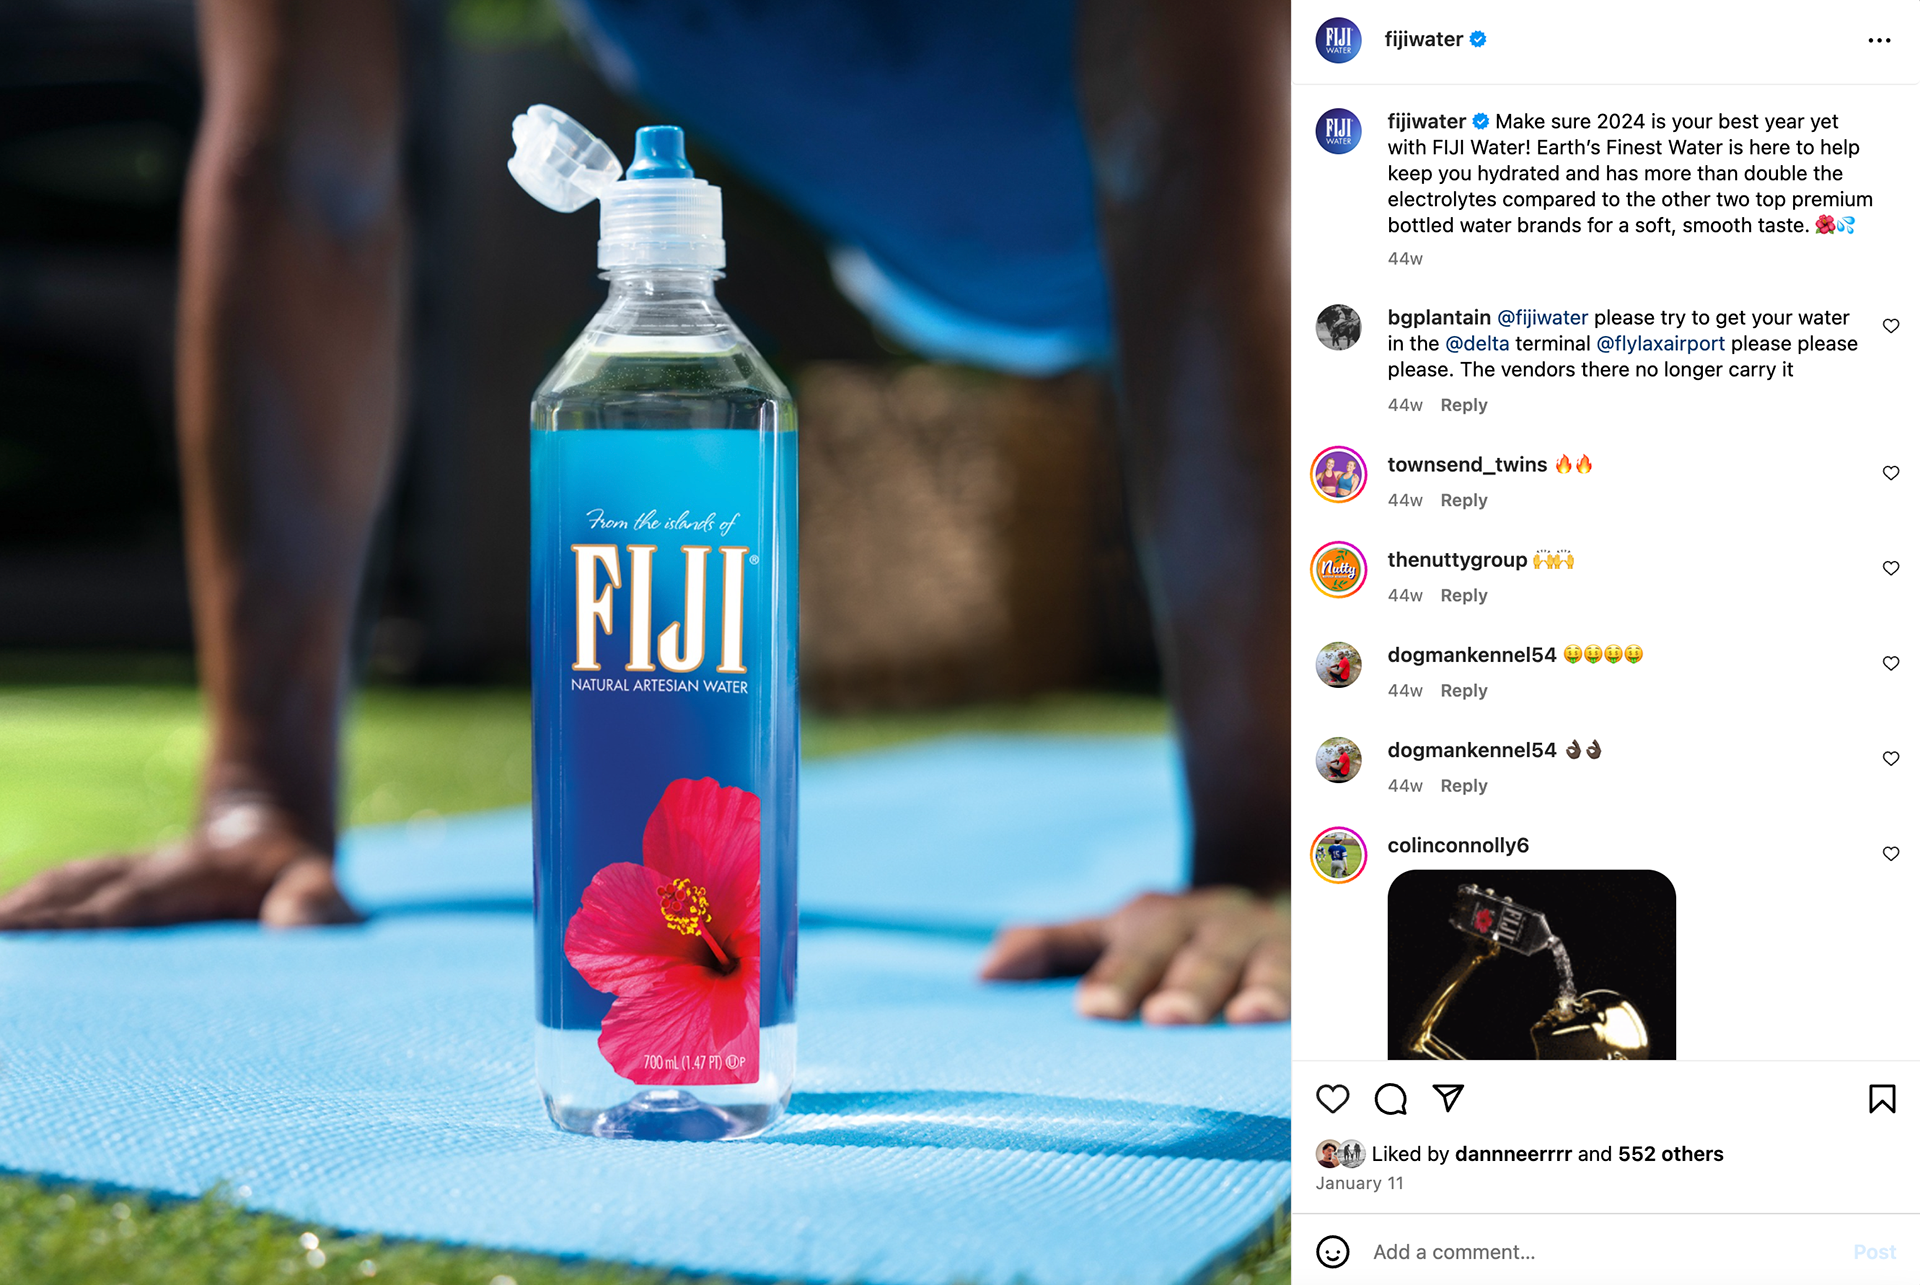Reply to bgplantain's comment
This screenshot has height=1285, width=1920.
point(1464,405)
